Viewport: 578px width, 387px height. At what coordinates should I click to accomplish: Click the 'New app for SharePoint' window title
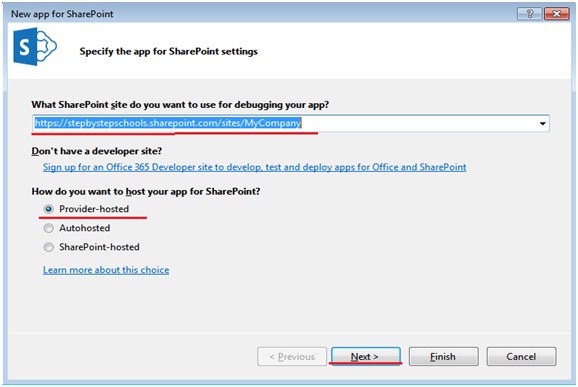tap(62, 14)
